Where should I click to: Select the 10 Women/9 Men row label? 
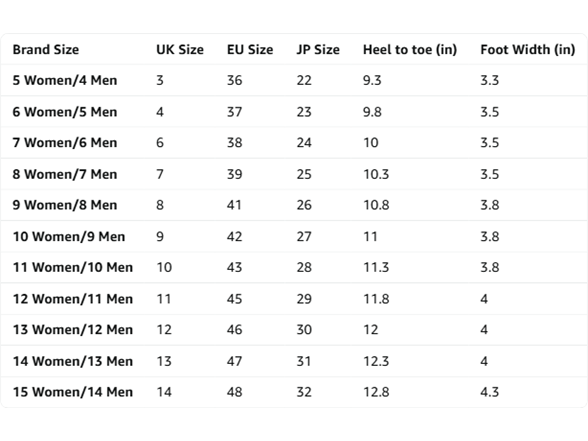pos(69,237)
